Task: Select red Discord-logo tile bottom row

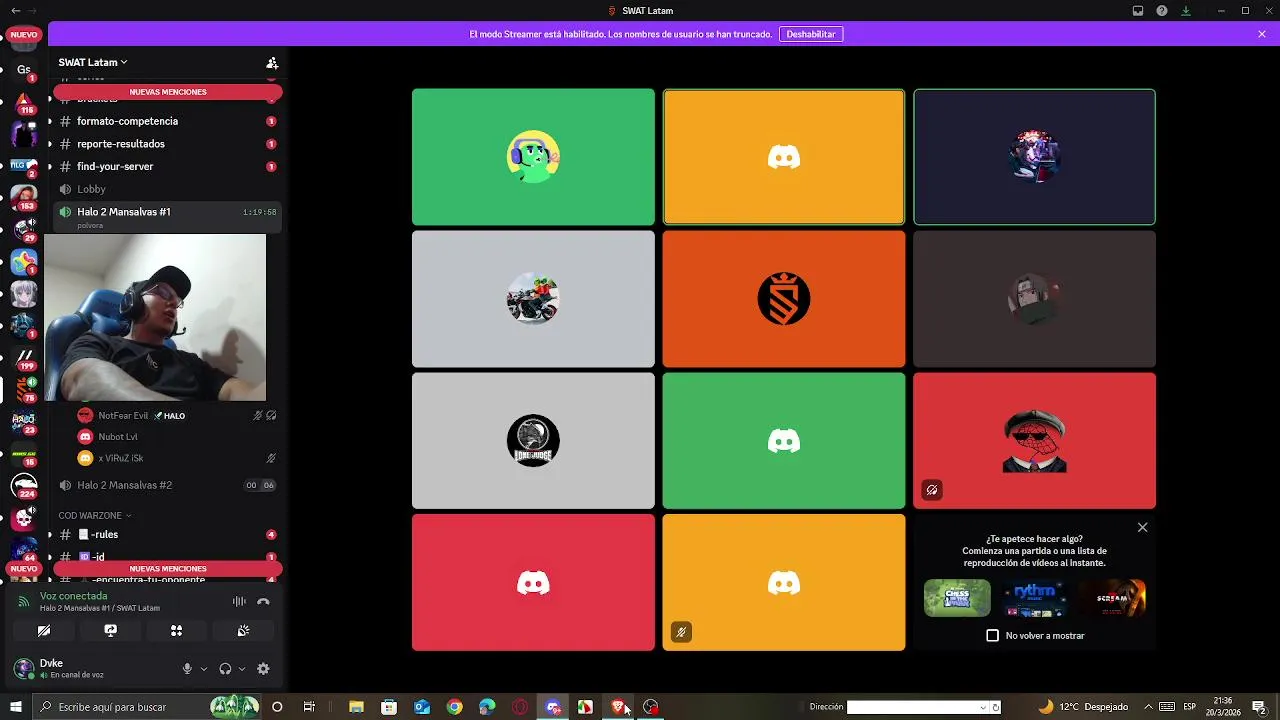Action: click(x=533, y=582)
